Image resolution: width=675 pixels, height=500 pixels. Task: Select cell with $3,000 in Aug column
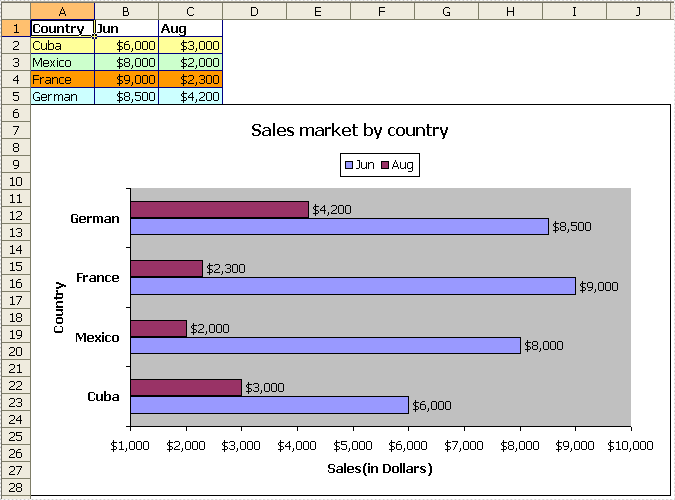190,45
